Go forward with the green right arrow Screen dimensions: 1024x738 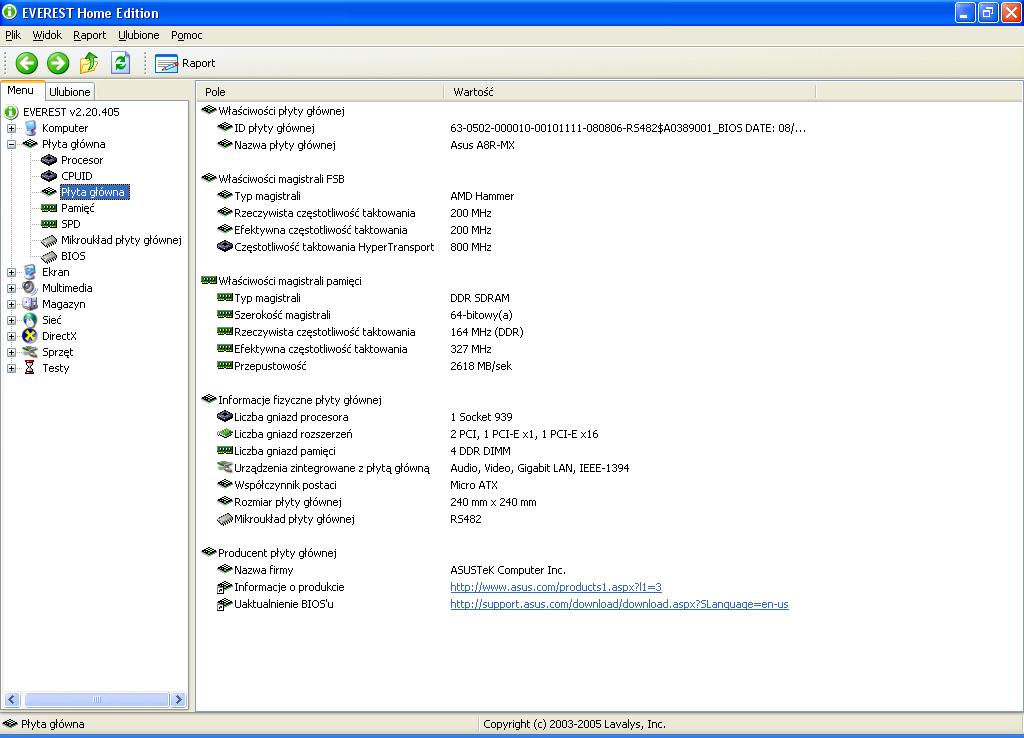point(57,63)
